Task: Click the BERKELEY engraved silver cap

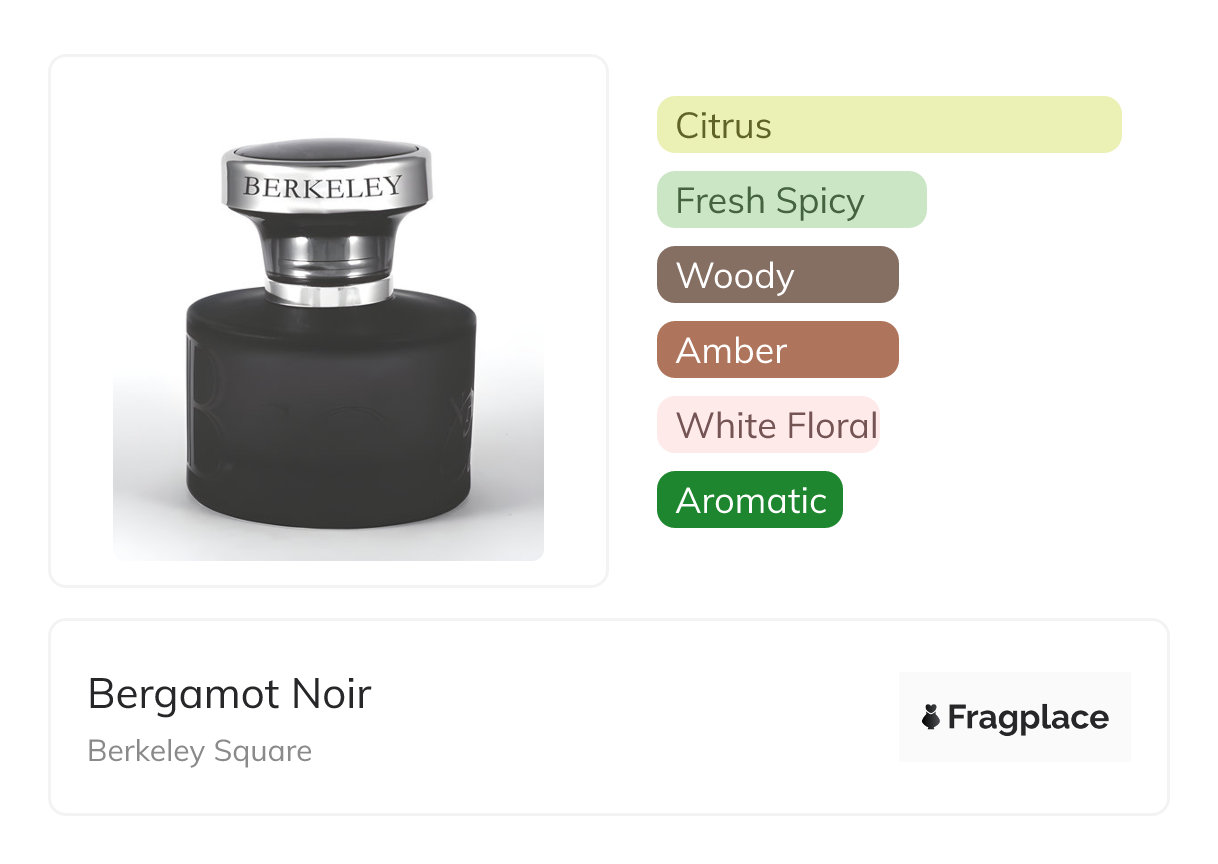Action: 323,187
